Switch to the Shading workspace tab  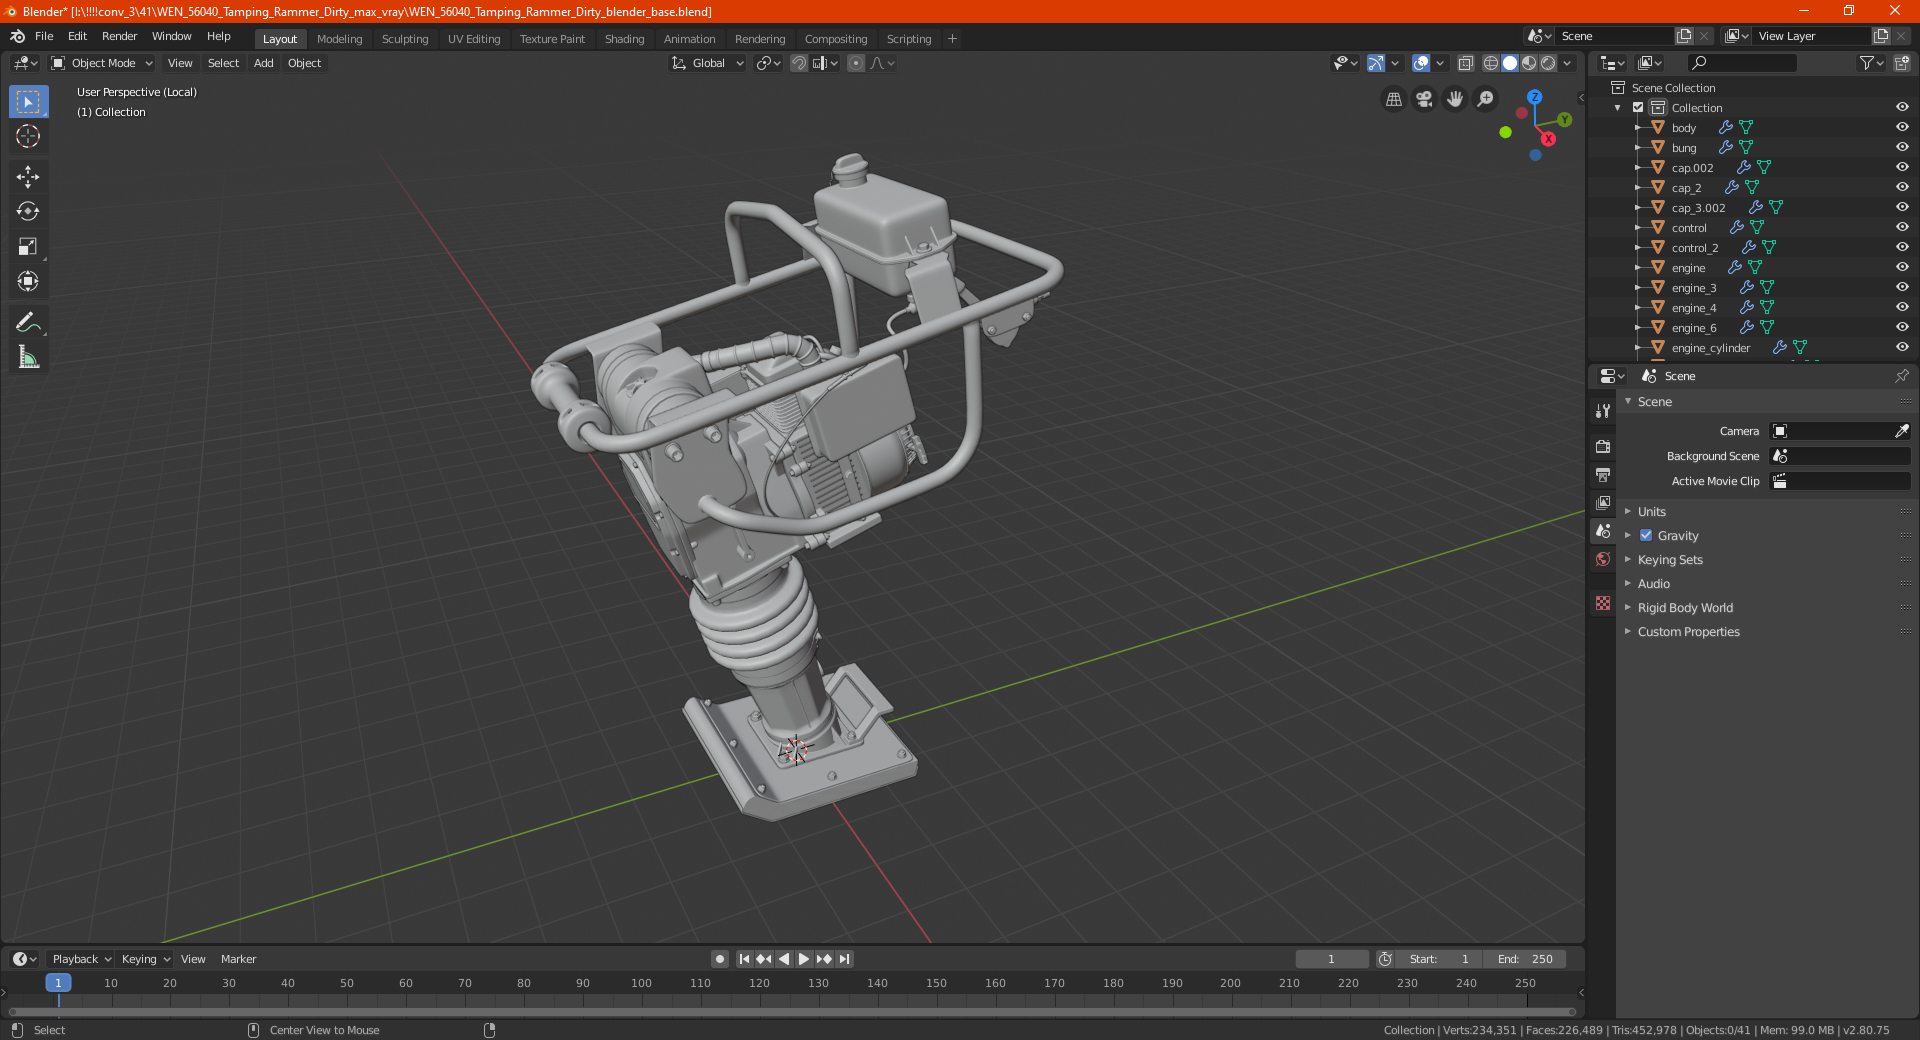click(624, 39)
